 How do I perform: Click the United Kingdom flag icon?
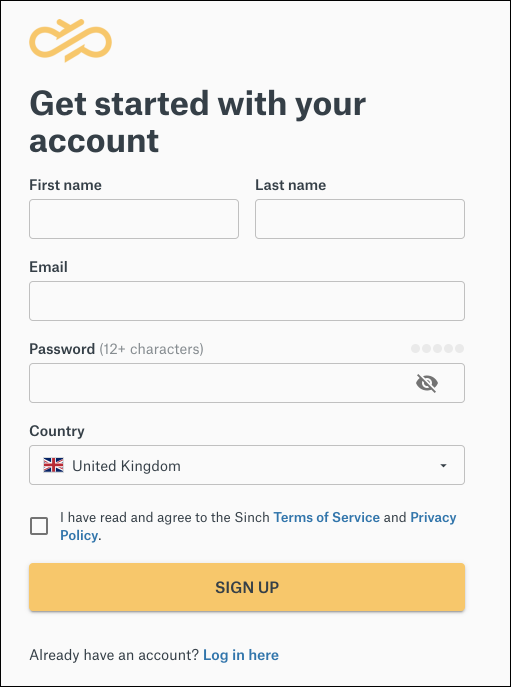point(53,465)
